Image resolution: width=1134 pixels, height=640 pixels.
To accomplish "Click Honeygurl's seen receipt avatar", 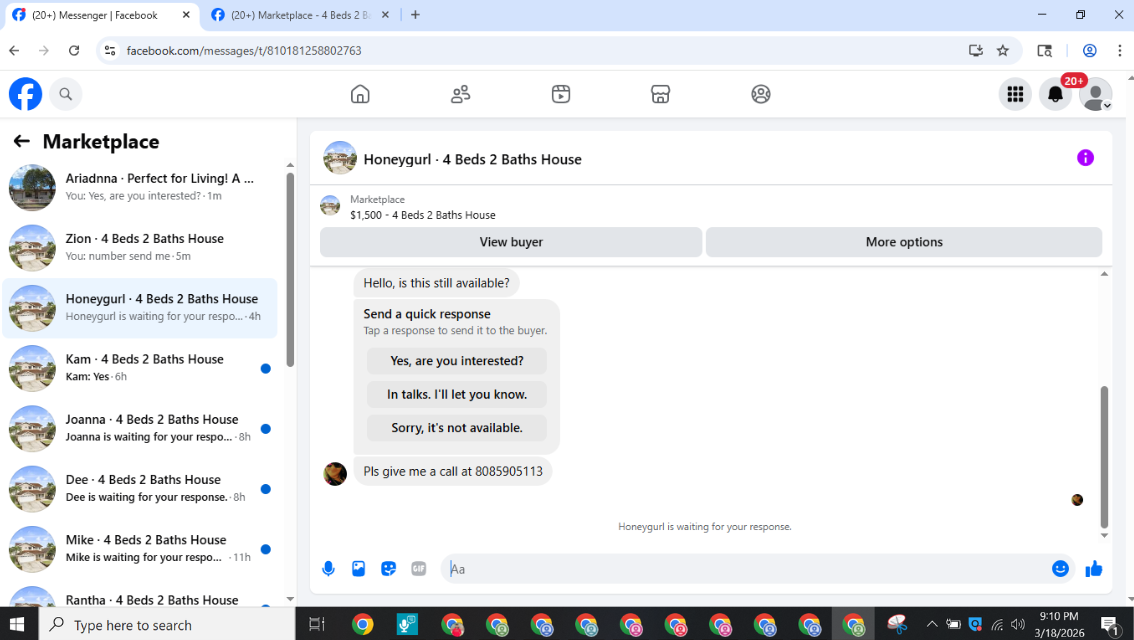I will 1077,500.
